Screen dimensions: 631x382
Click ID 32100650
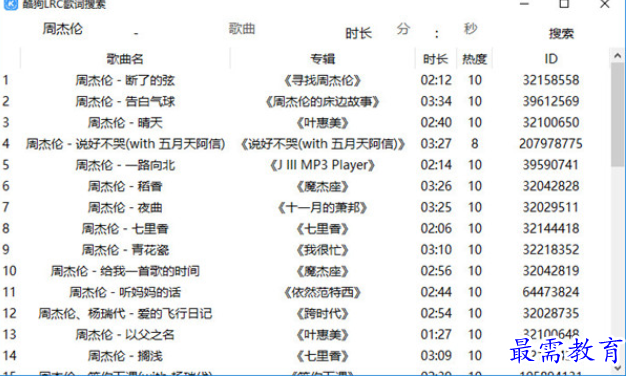(551, 122)
